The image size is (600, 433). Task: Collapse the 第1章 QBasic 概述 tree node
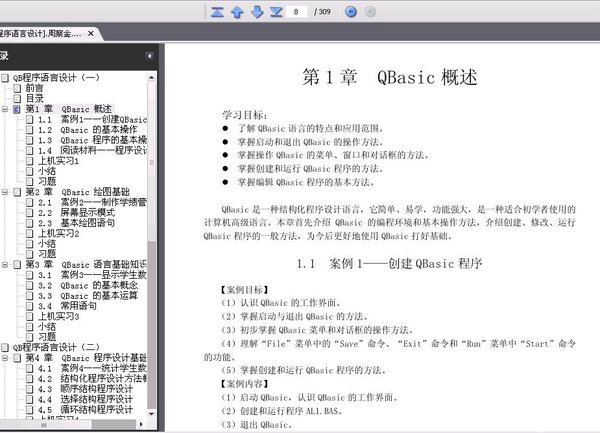click(x=5, y=109)
